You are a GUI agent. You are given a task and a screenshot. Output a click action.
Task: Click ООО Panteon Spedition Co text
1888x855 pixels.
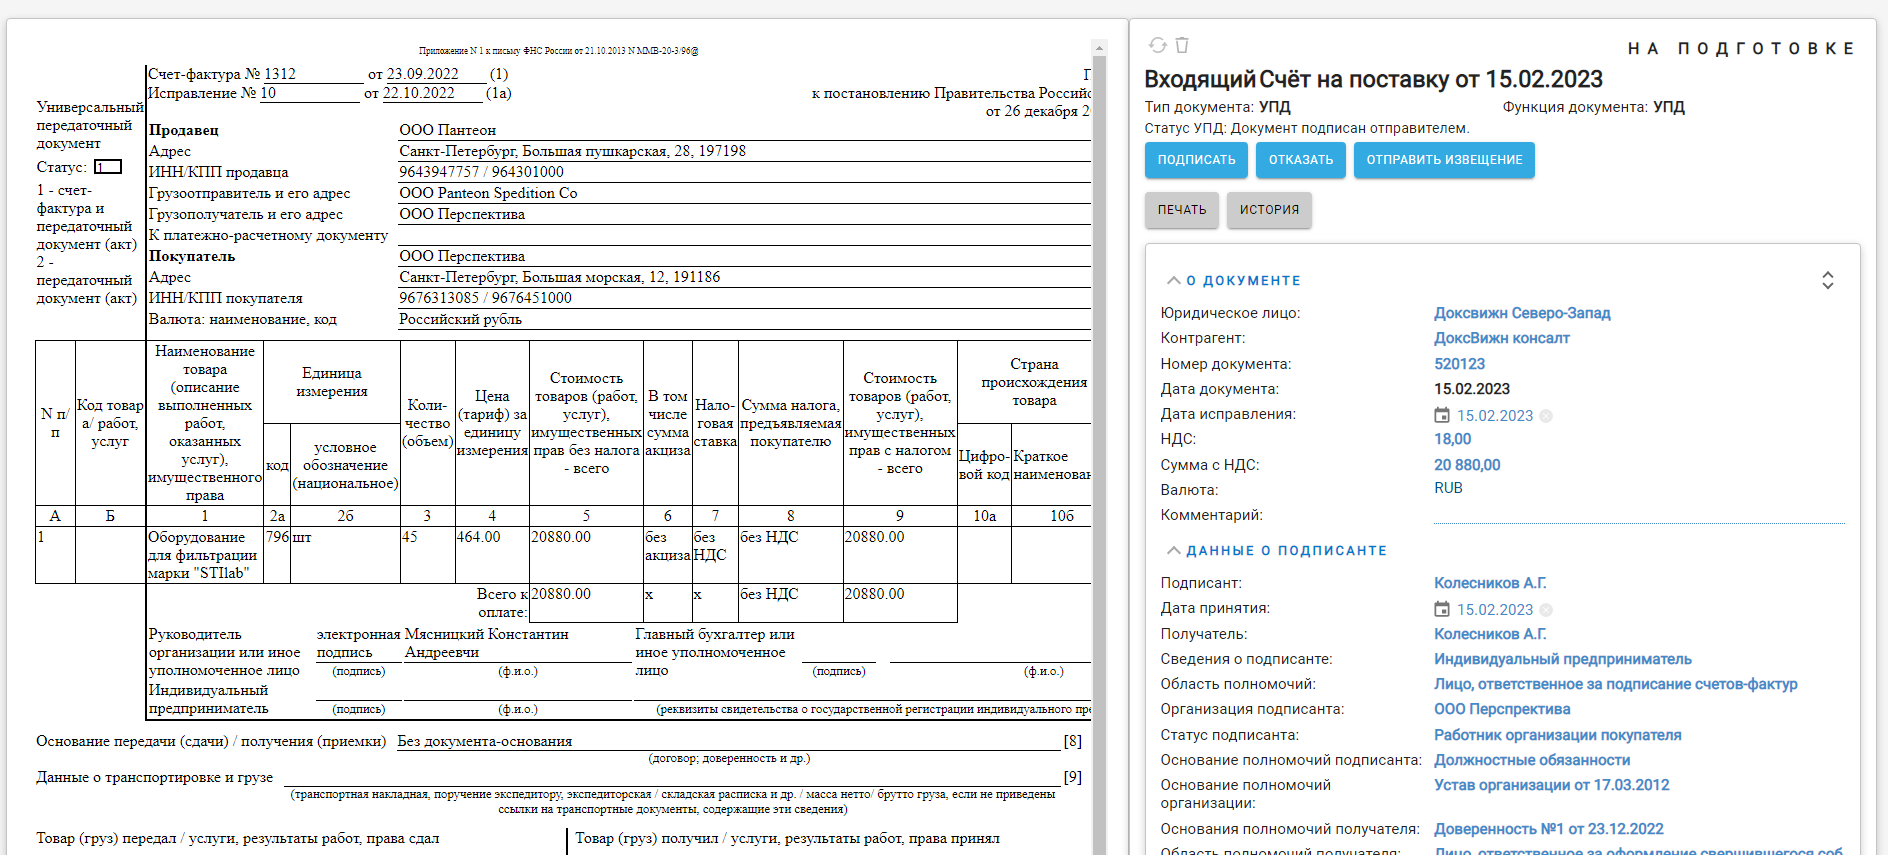(x=488, y=193)
